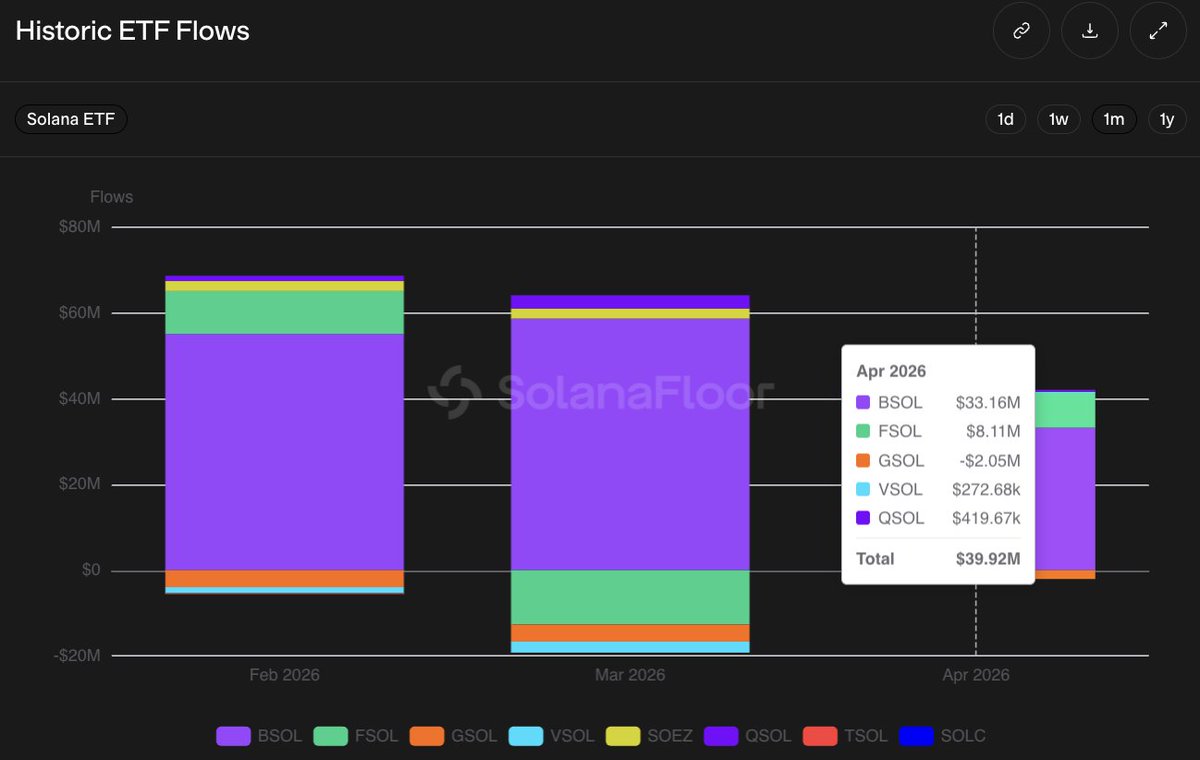Toggle TSOL series in legend
1200x760 pixels.
pos(845,736)
